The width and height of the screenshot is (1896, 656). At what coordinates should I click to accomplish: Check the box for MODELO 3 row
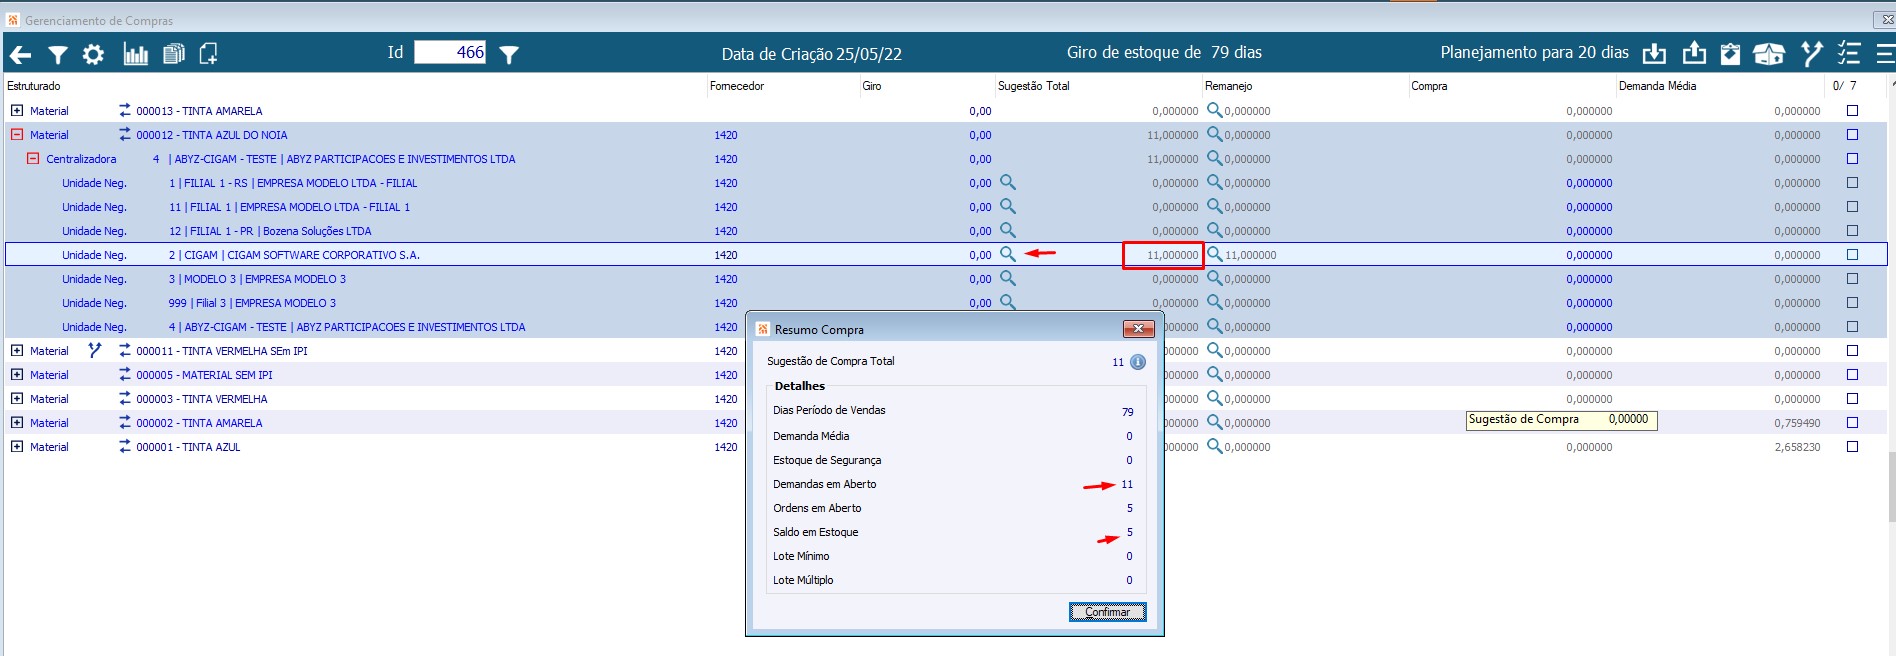click(x=1852, y=279)
